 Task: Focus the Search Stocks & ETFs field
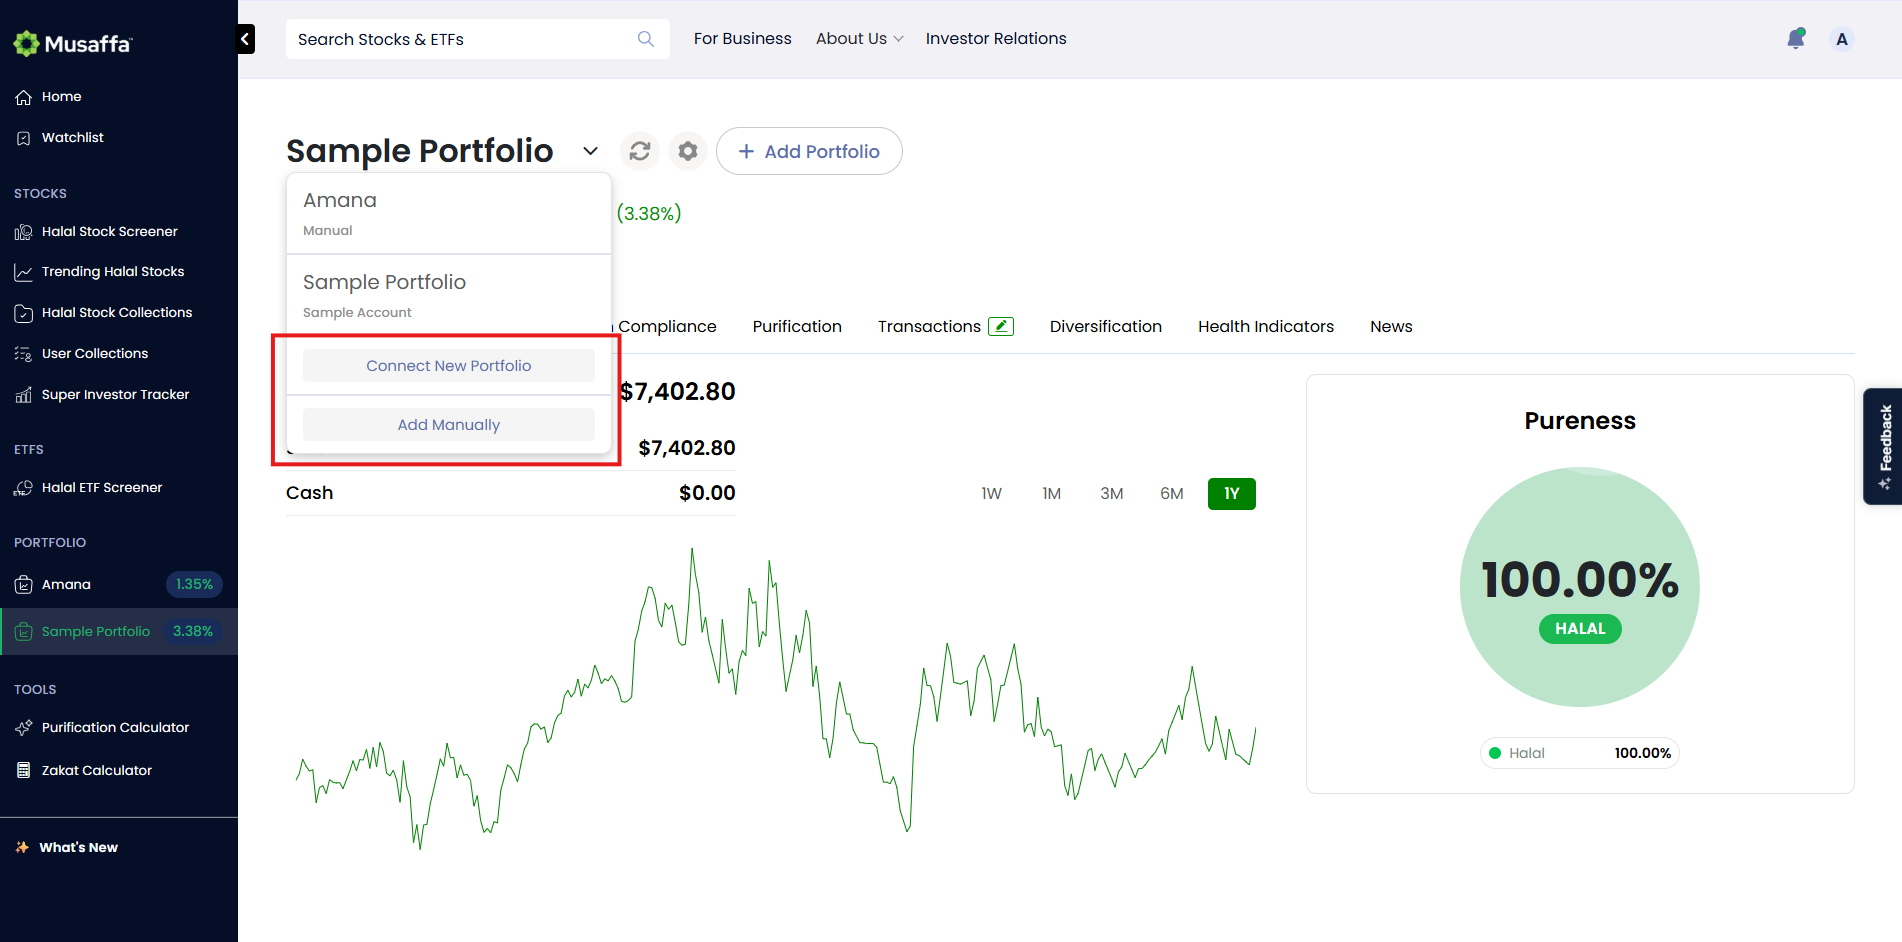478,39
